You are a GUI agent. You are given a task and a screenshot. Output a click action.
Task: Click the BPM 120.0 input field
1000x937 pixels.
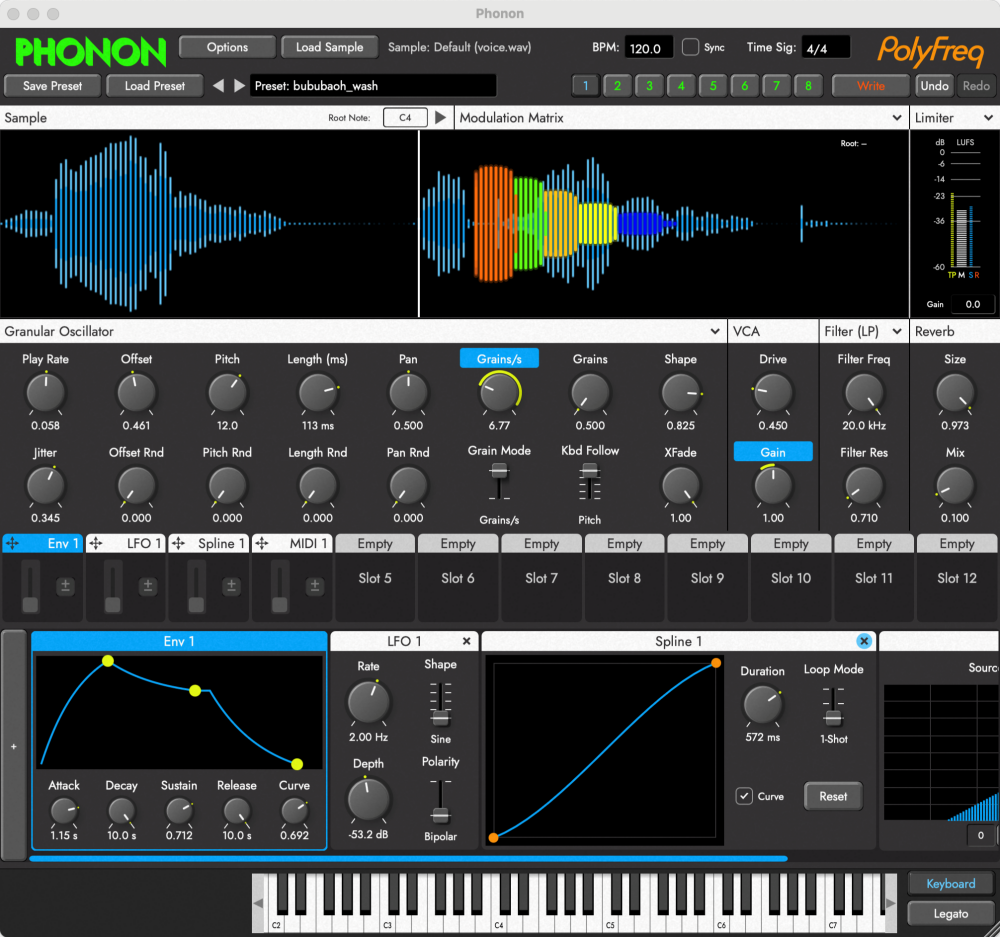pyautogui.click(x=649, y=48)
